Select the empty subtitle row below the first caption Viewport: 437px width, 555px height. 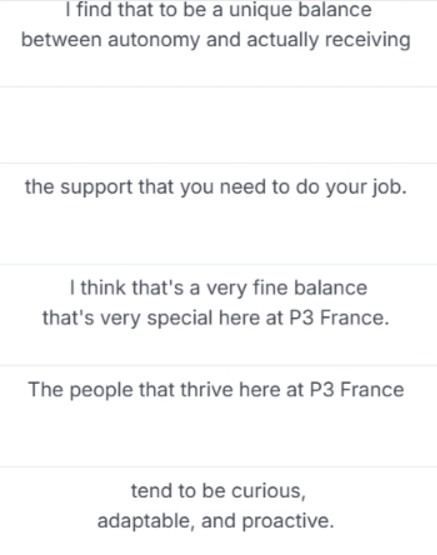pyautogui.click(x=218, y=125)
